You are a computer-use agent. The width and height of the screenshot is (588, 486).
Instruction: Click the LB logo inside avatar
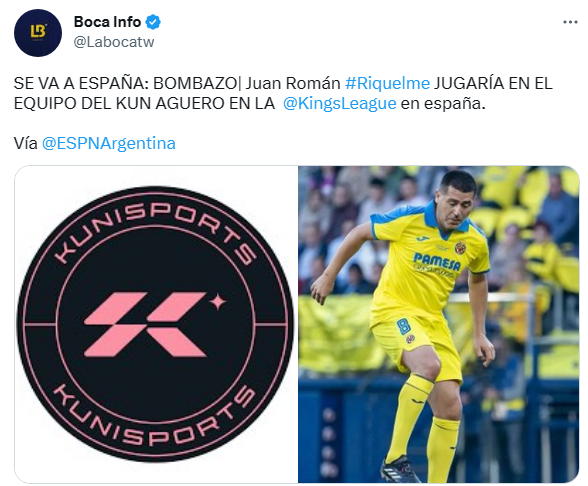coord(38,32)
